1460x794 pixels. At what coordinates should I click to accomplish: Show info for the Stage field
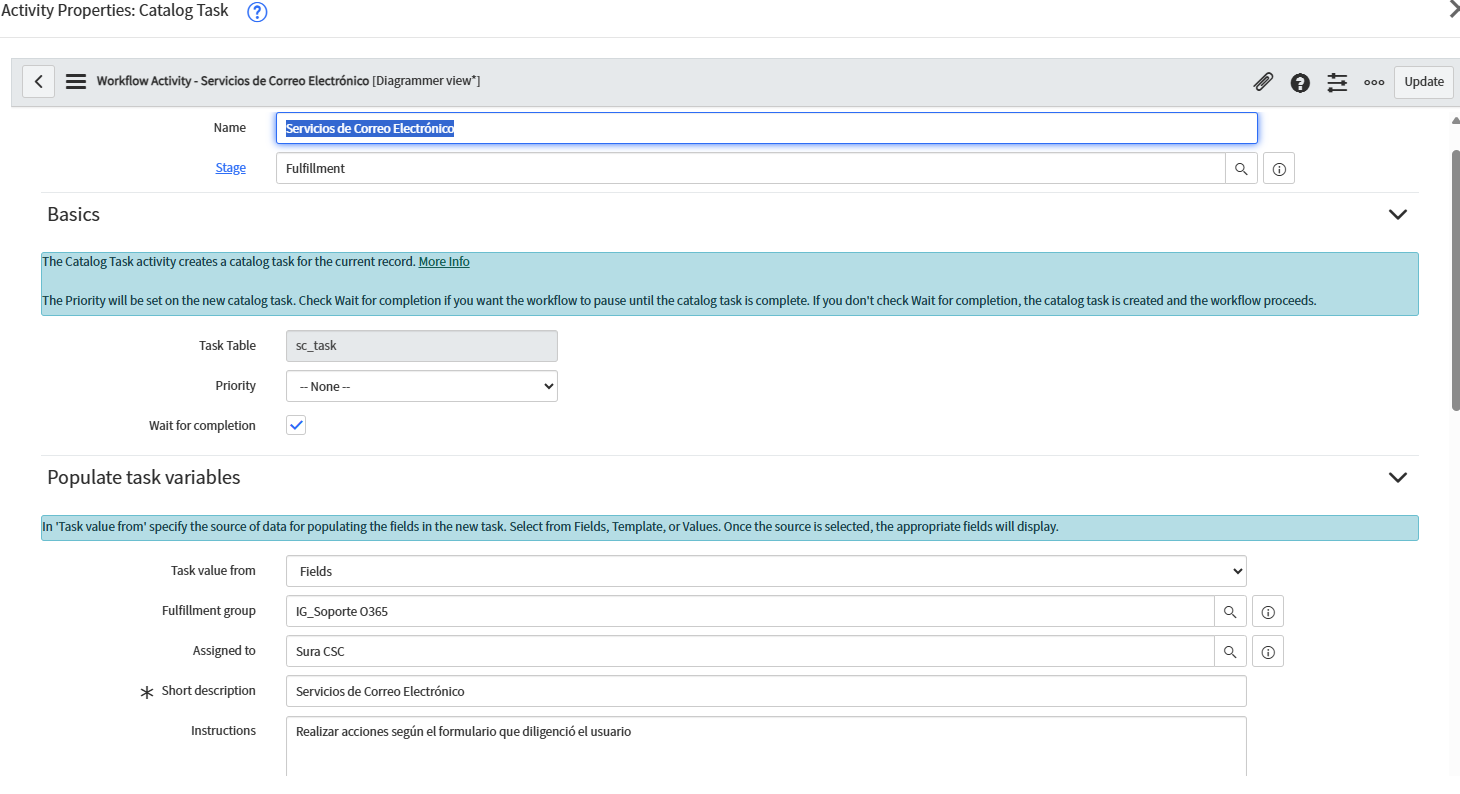1279,169
